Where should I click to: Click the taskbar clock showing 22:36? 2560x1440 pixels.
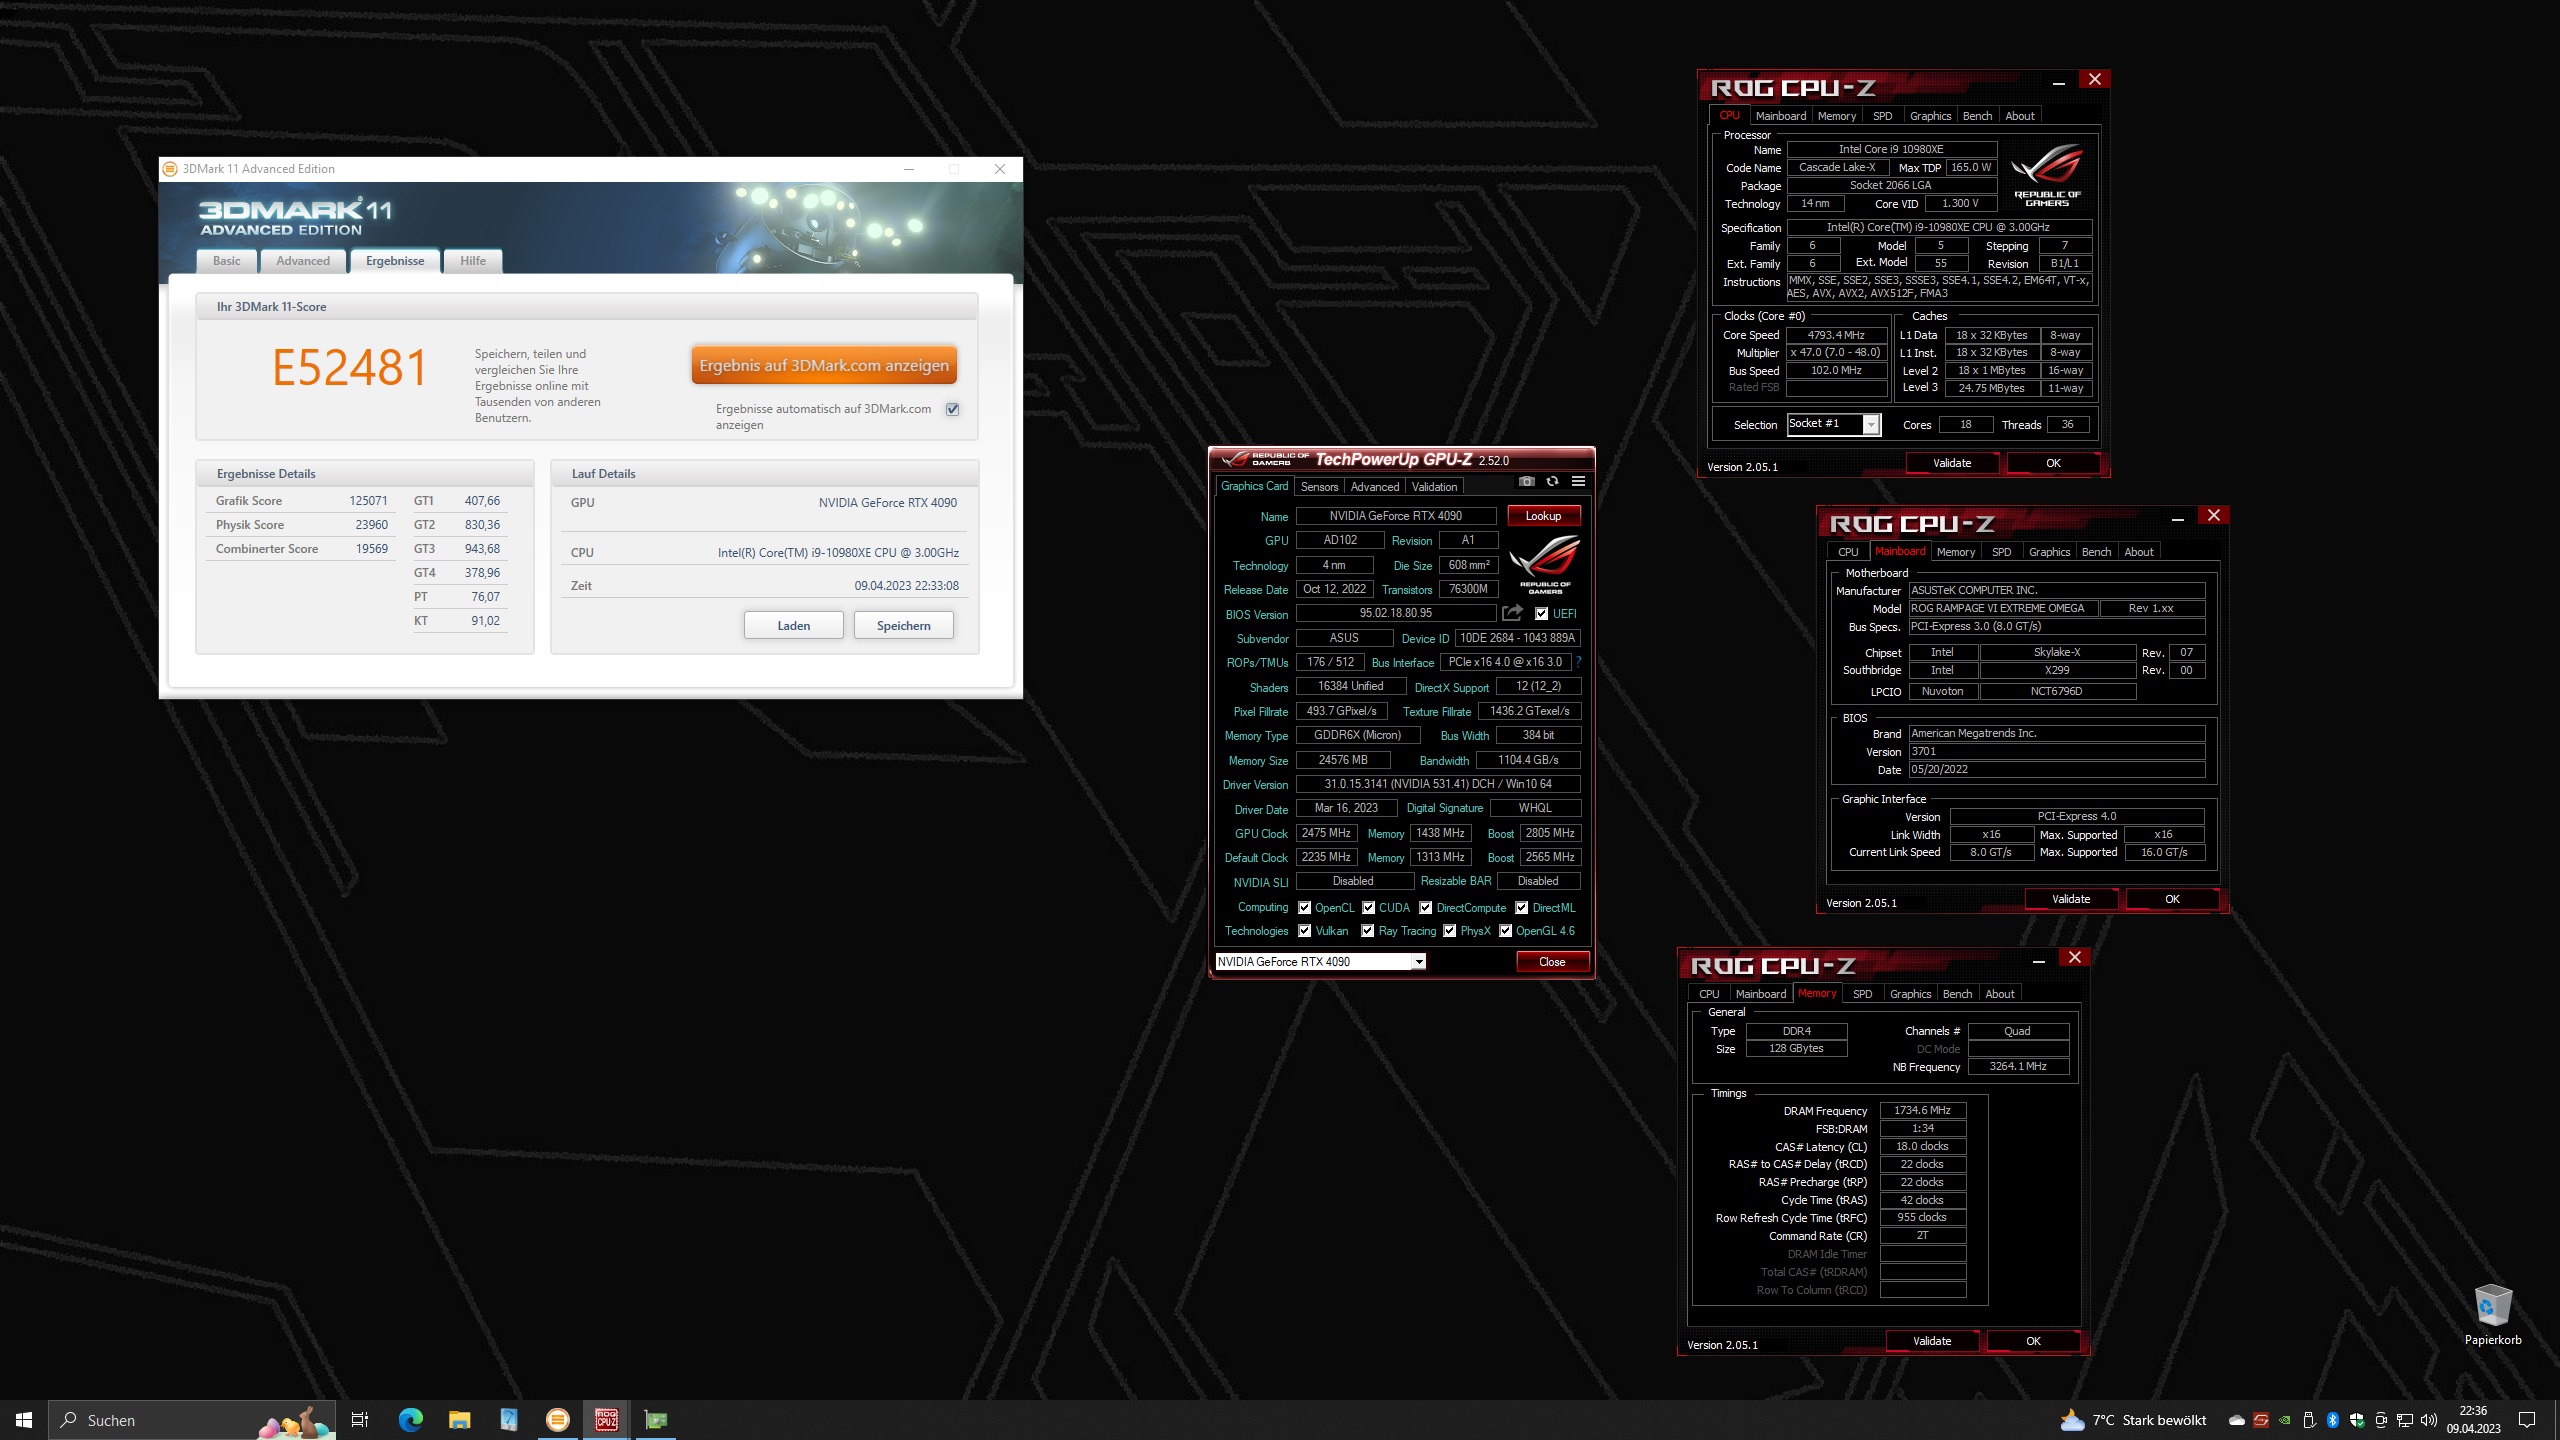[2473, 1420]
